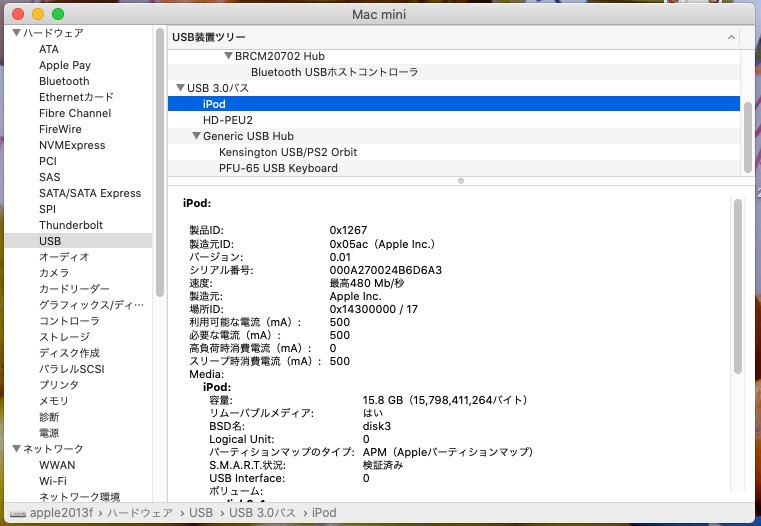The width and height of the screenshot is (761, 526).
Task: Click USB in the bottom path bar
Action: 201,513
